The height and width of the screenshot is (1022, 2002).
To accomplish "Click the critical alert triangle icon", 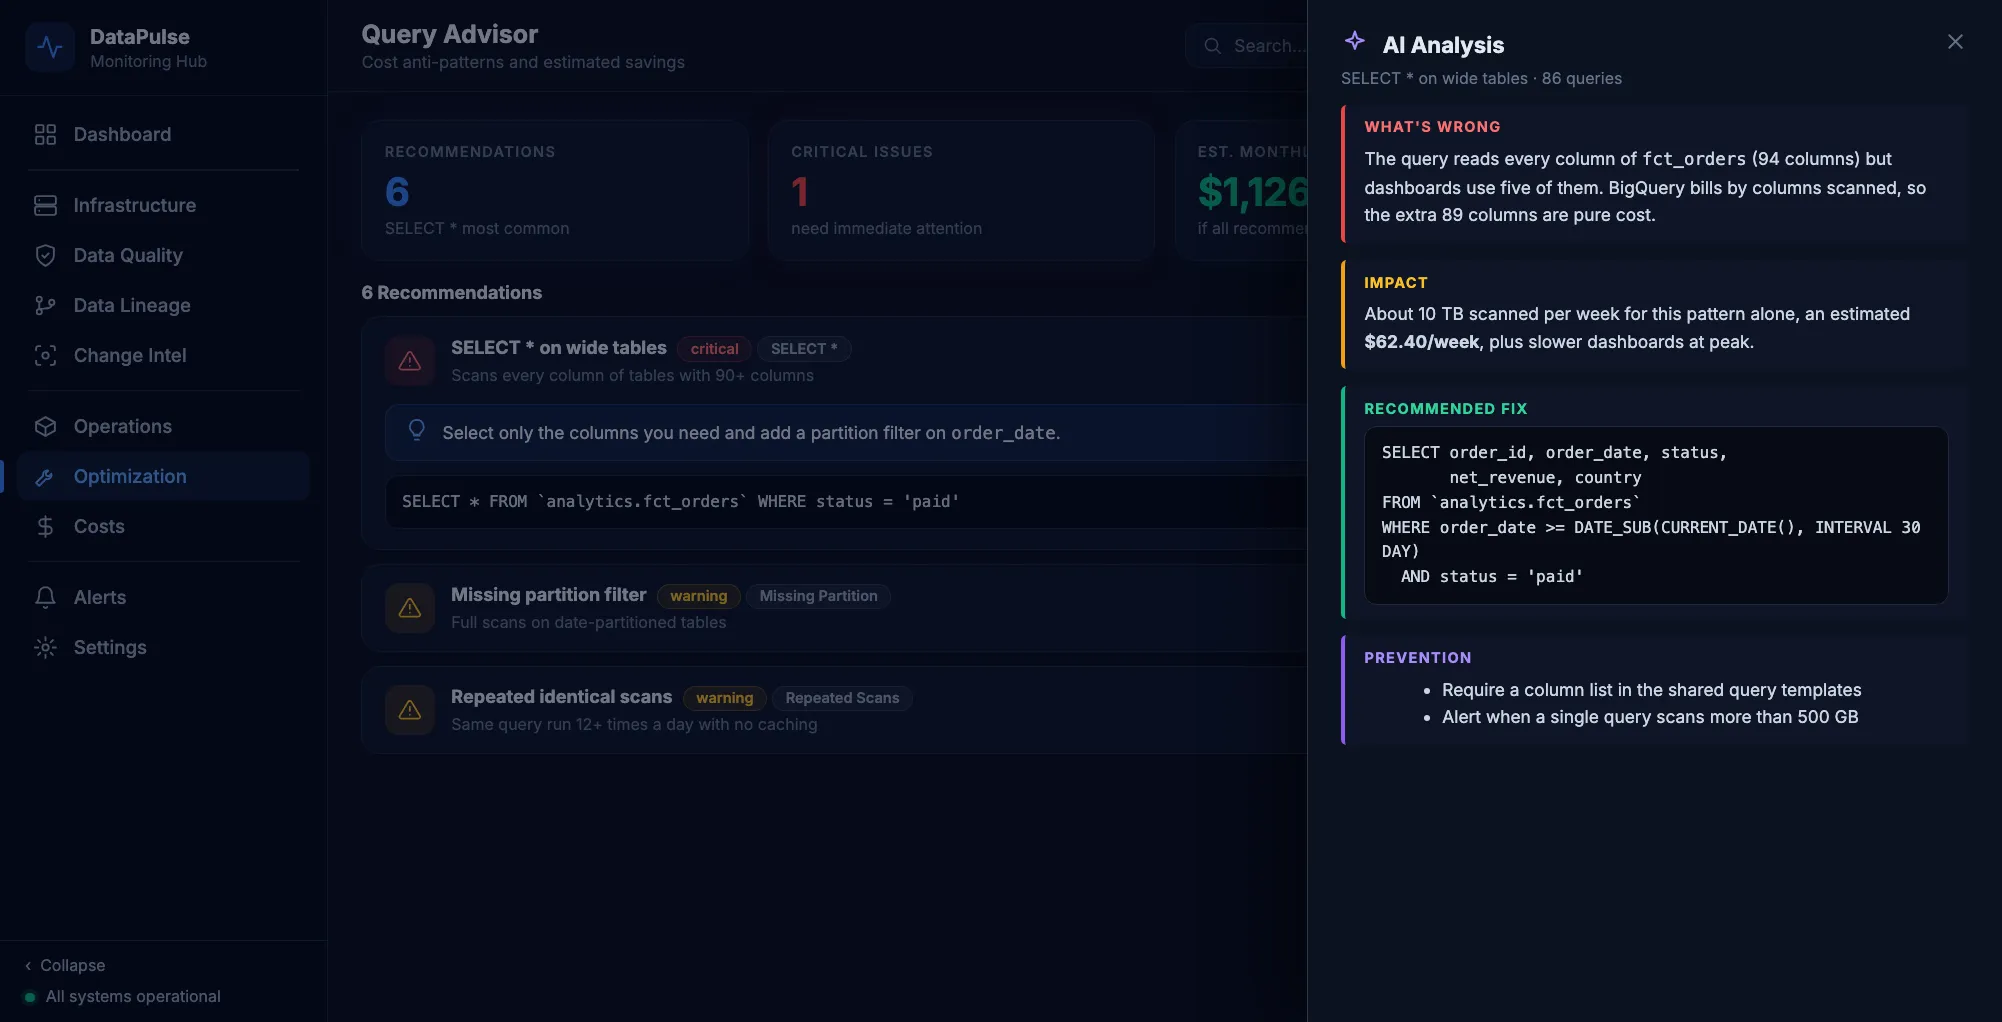I will pos(410,361).
